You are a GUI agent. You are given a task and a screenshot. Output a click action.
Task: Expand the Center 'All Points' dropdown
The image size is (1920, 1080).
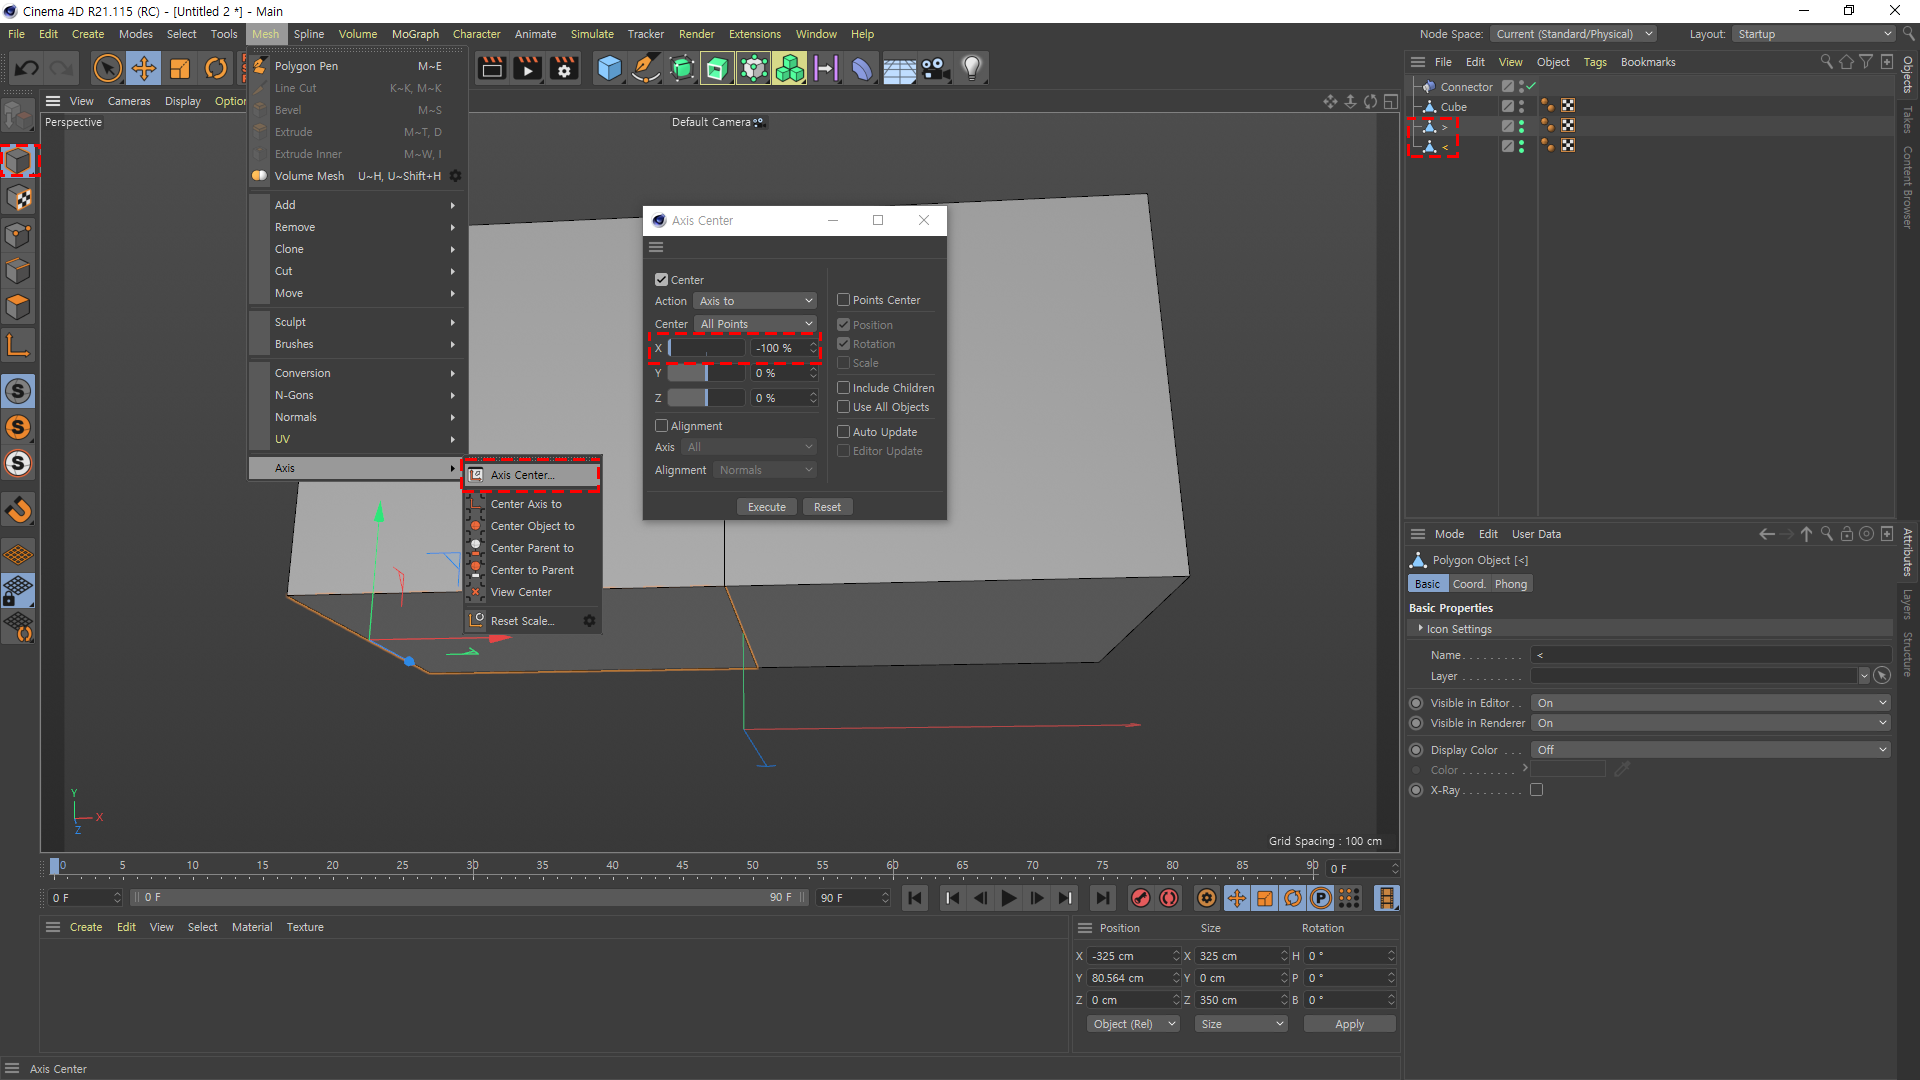755,324
